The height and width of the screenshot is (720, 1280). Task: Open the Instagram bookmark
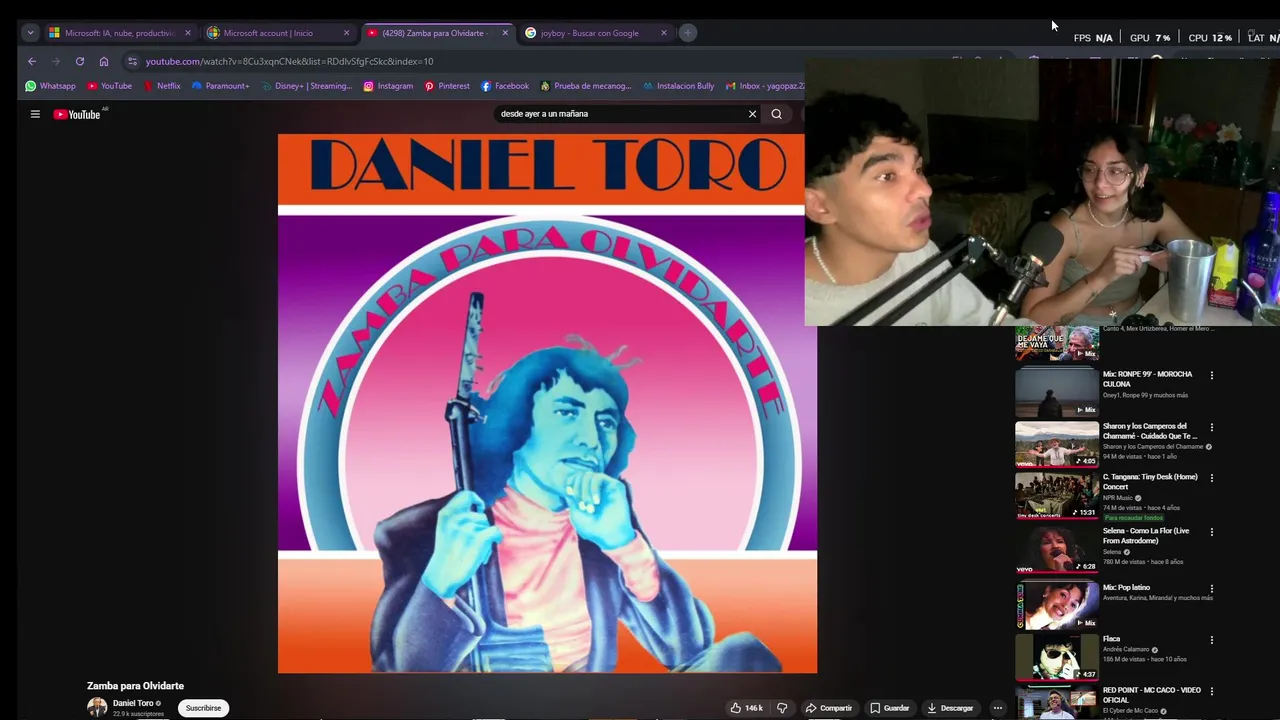(x=388, y=86)
